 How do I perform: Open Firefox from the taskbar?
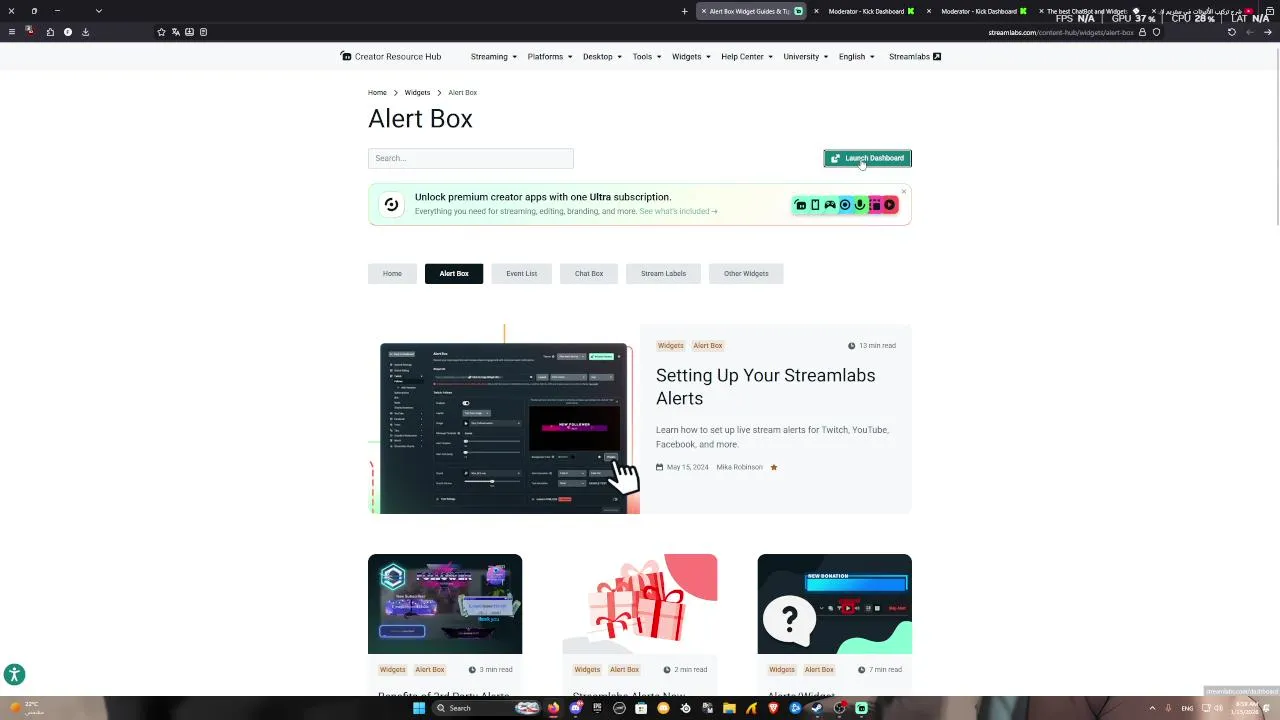pos(553,708)
